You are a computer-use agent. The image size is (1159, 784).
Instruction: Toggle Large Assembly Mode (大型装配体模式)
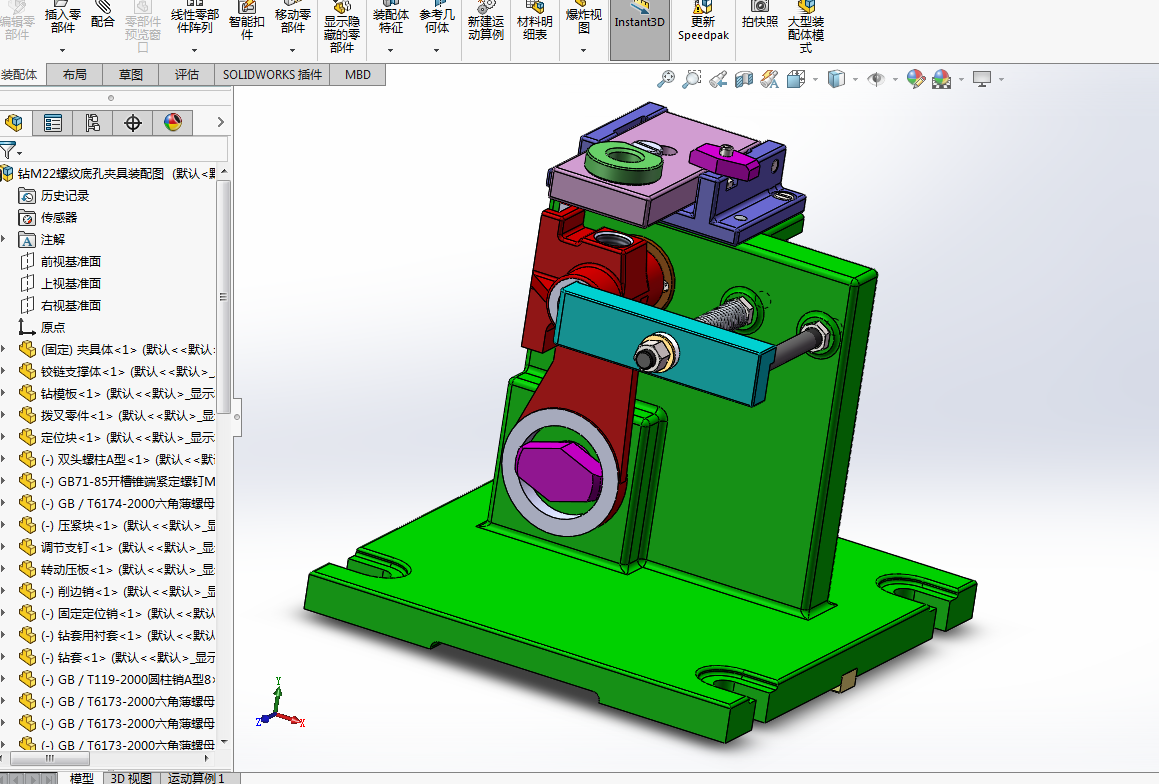coord(806,27)
